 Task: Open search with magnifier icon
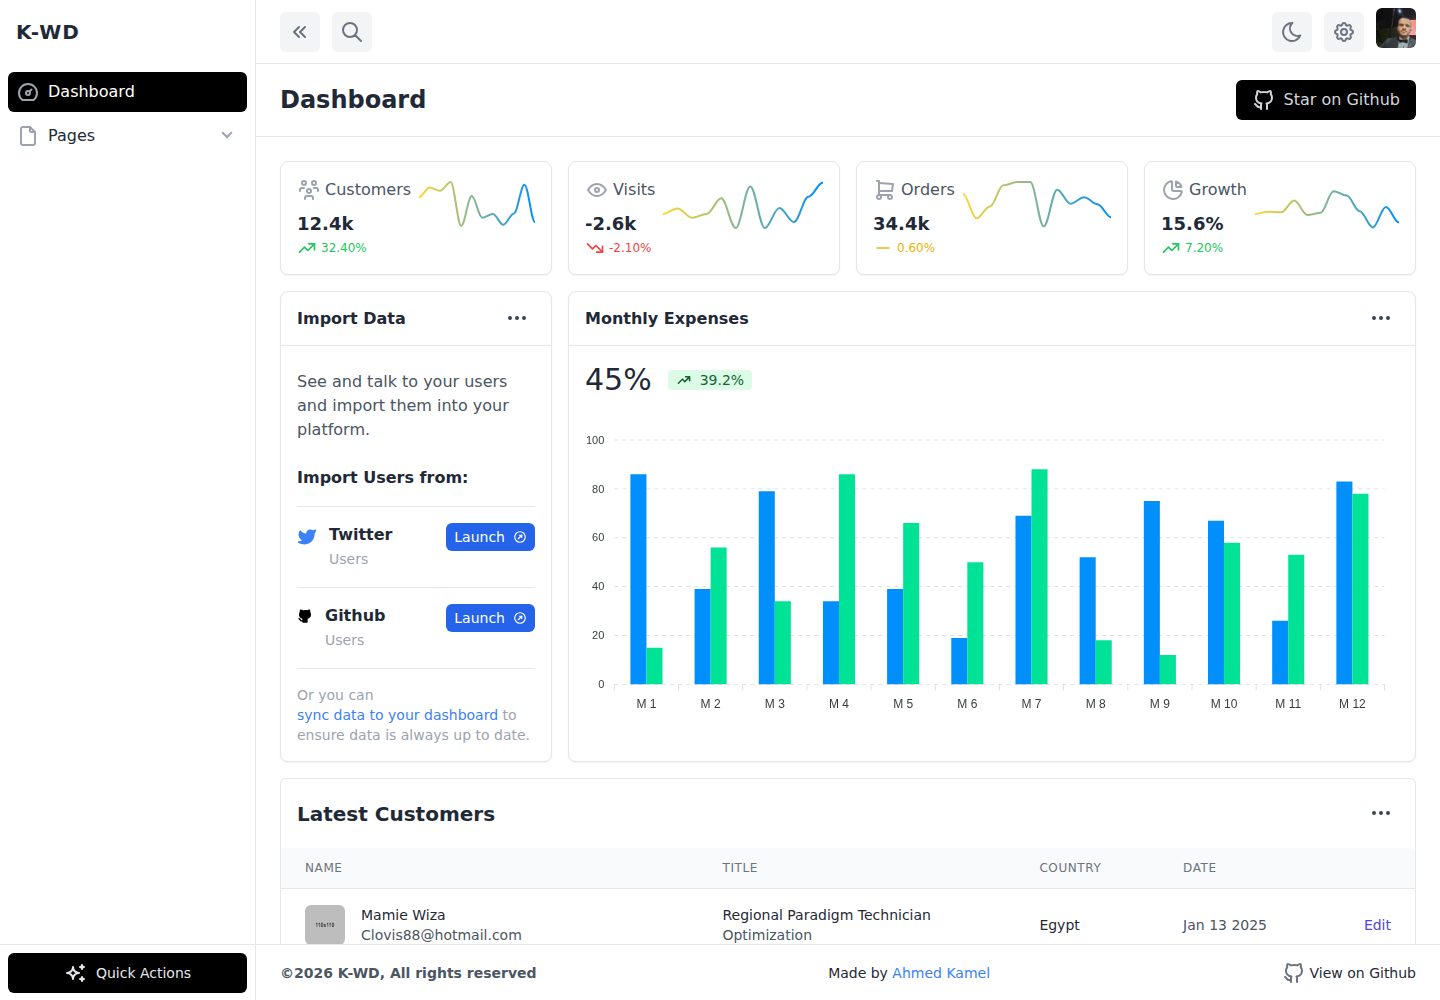coord(352,32)
